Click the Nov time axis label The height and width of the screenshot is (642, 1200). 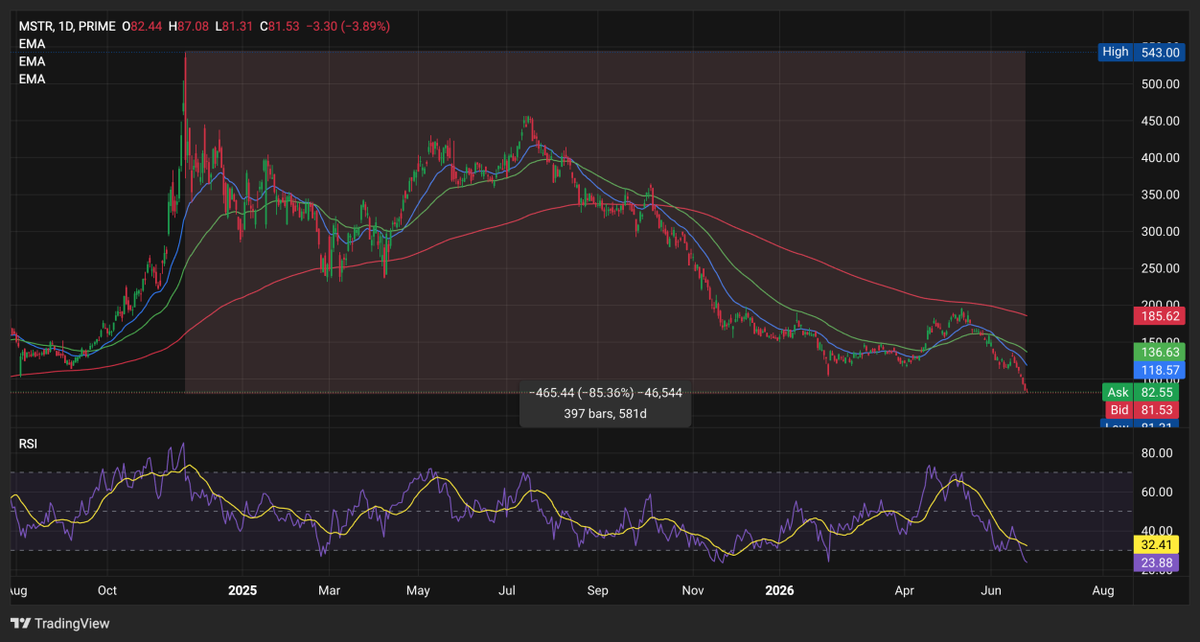691,591
